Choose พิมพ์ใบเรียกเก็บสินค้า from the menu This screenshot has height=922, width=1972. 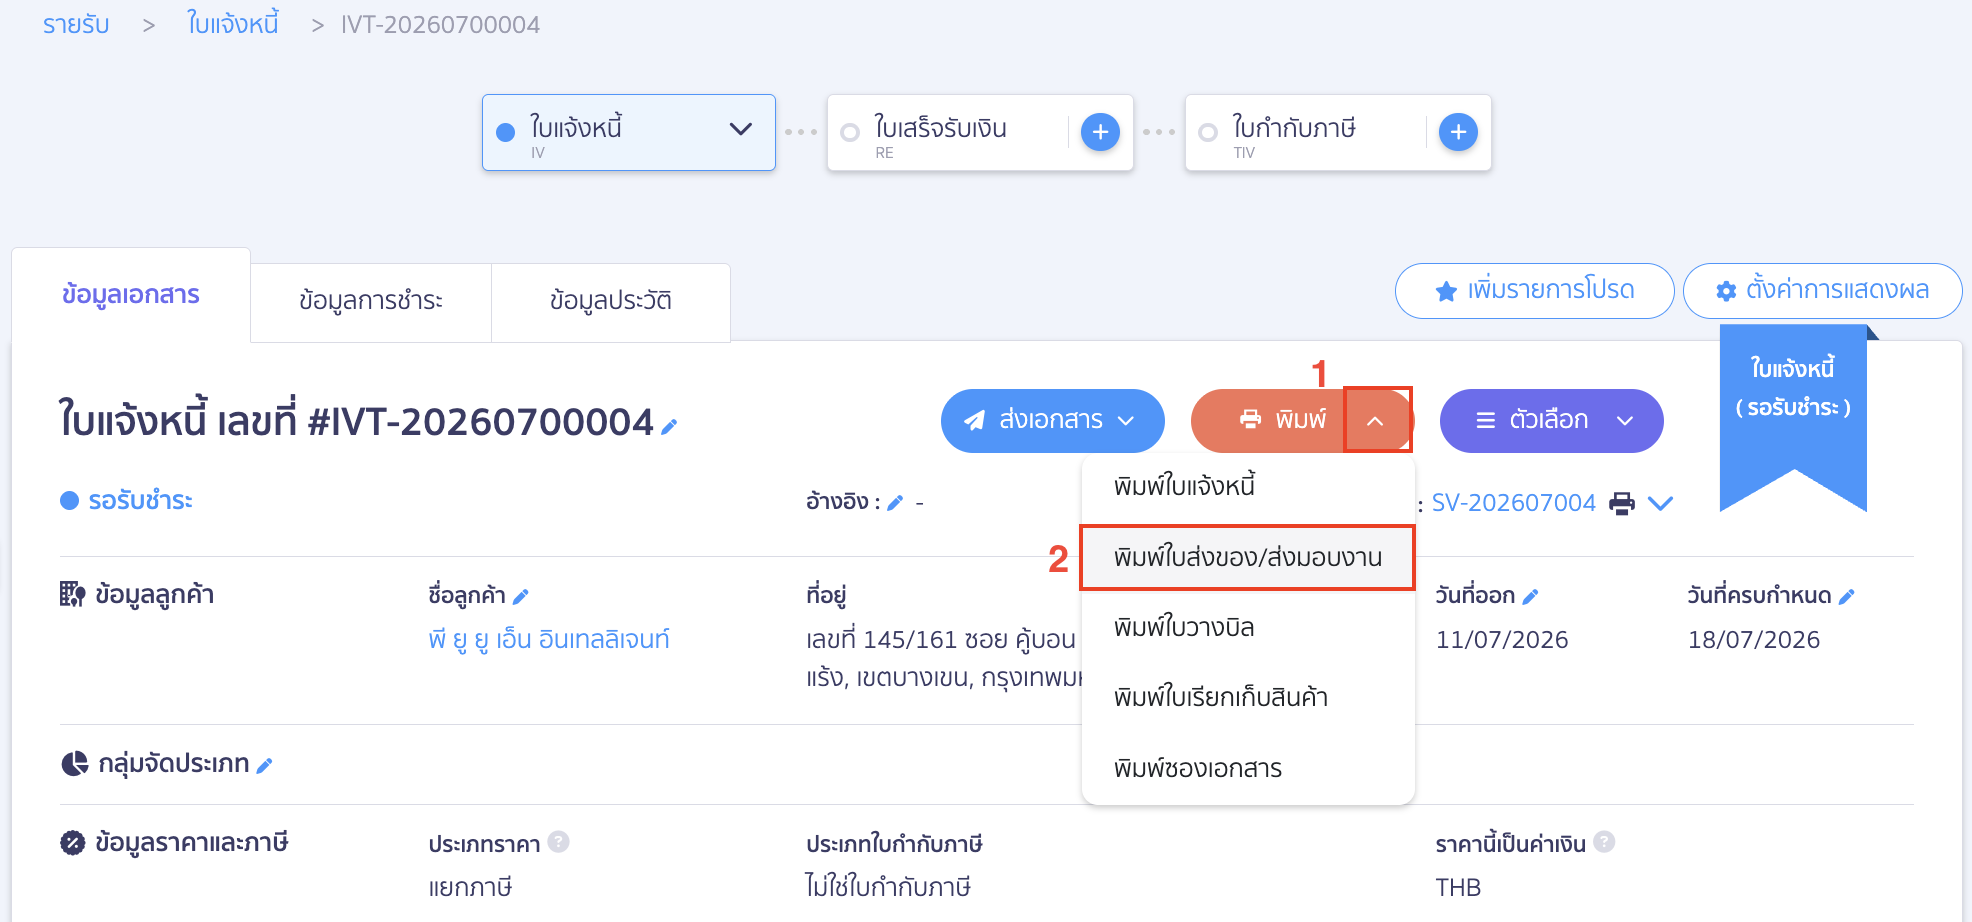[1248, 698]
